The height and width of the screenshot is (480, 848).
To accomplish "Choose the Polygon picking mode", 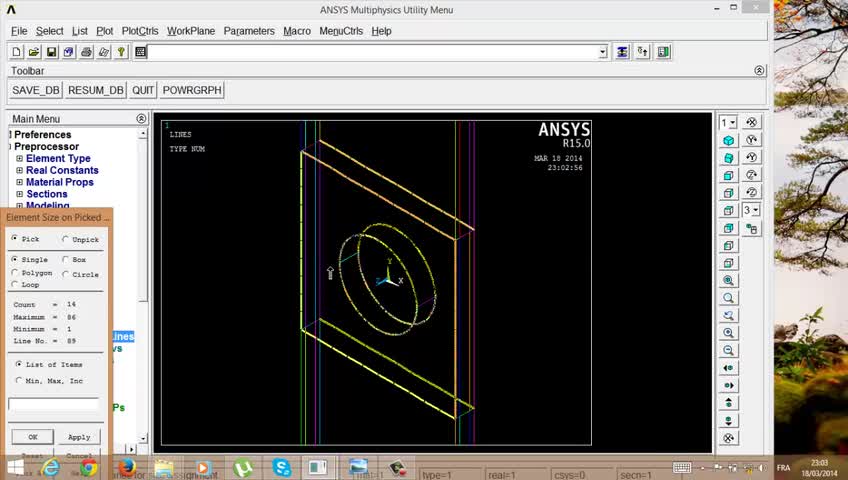I will click(15, 273).
